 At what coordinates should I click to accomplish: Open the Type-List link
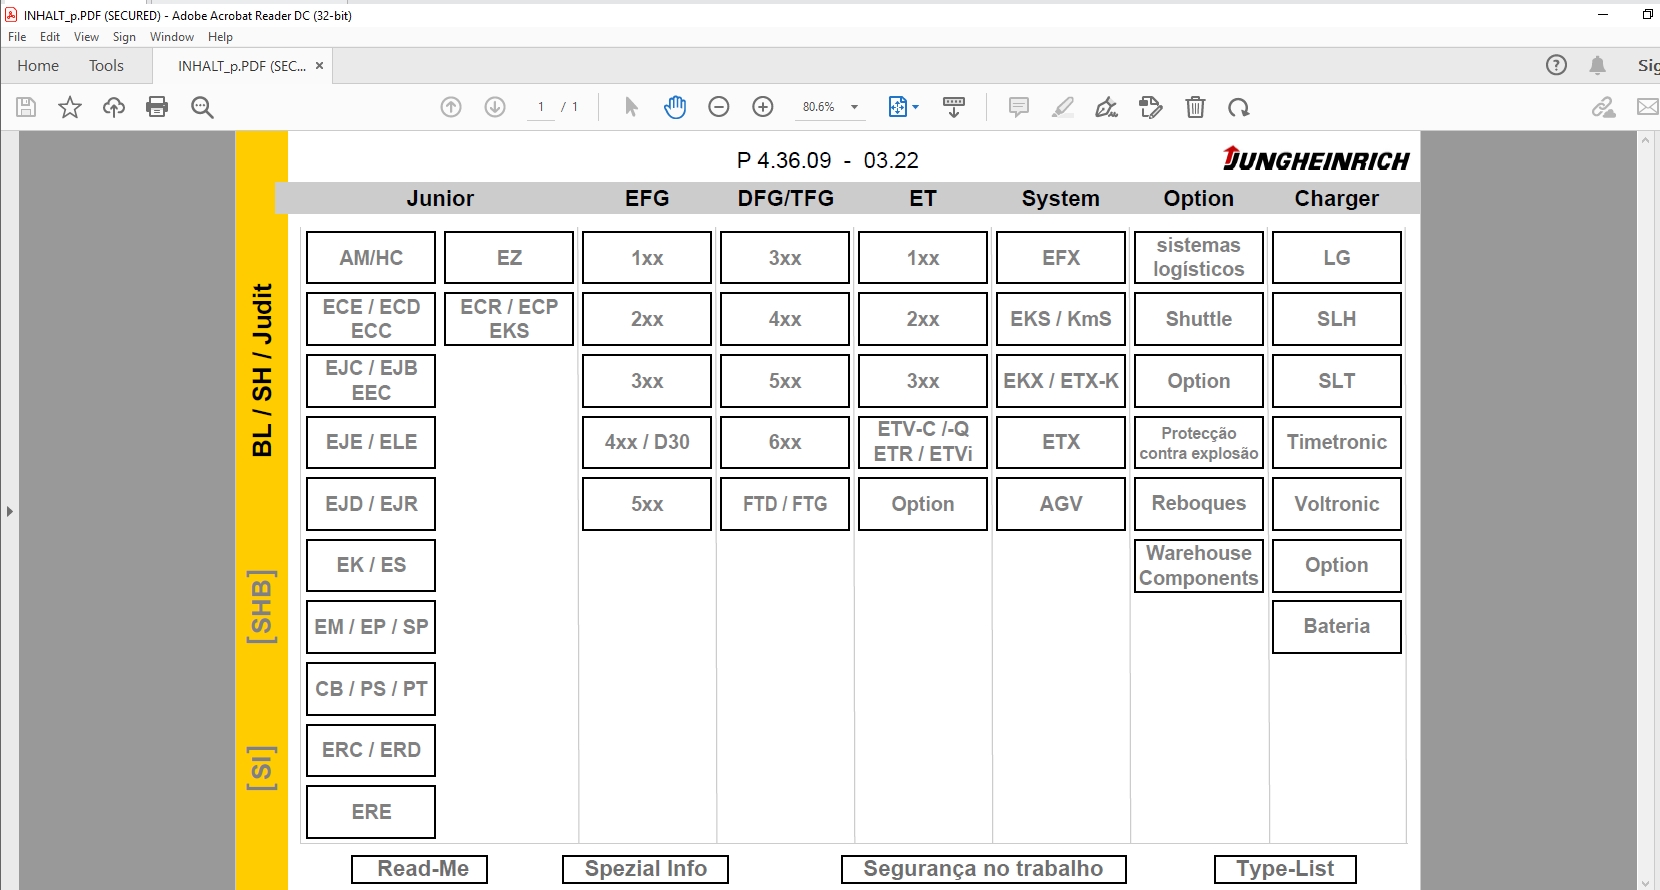click(x=1285, y=869)
